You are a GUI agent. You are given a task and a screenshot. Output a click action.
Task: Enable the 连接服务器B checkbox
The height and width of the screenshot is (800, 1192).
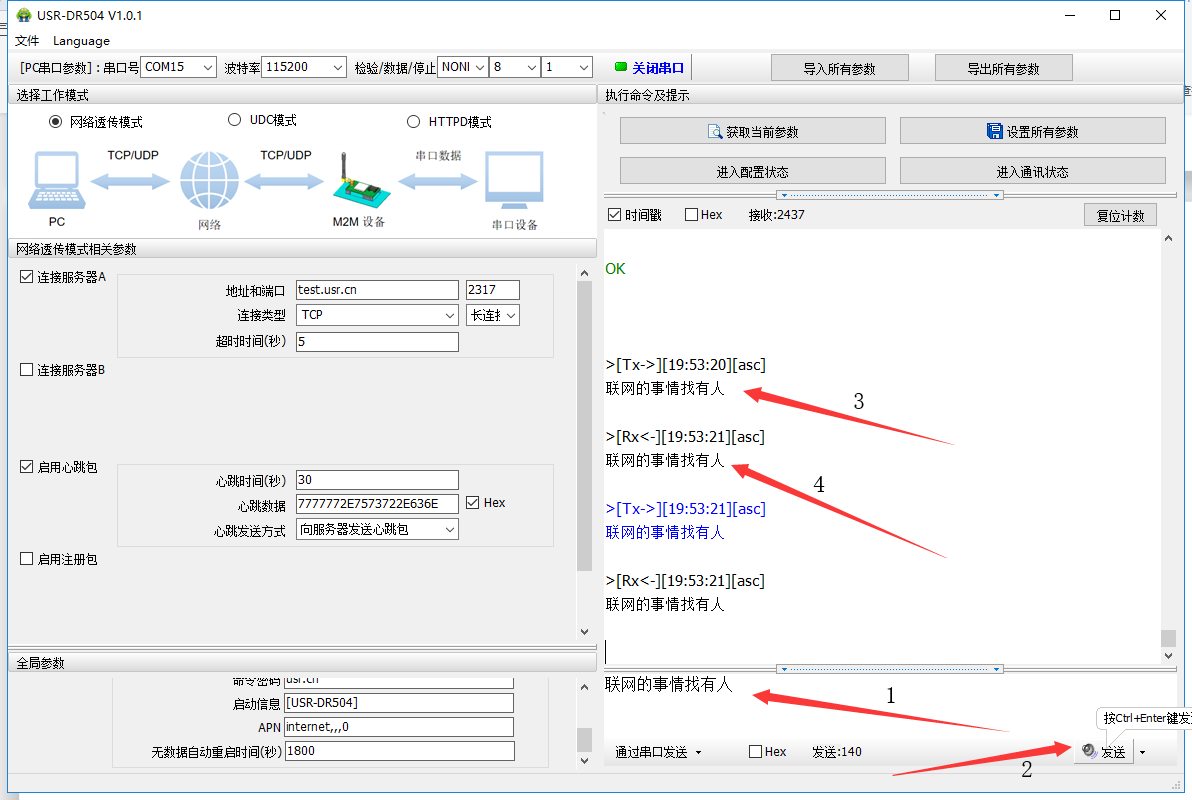point(27,370)
